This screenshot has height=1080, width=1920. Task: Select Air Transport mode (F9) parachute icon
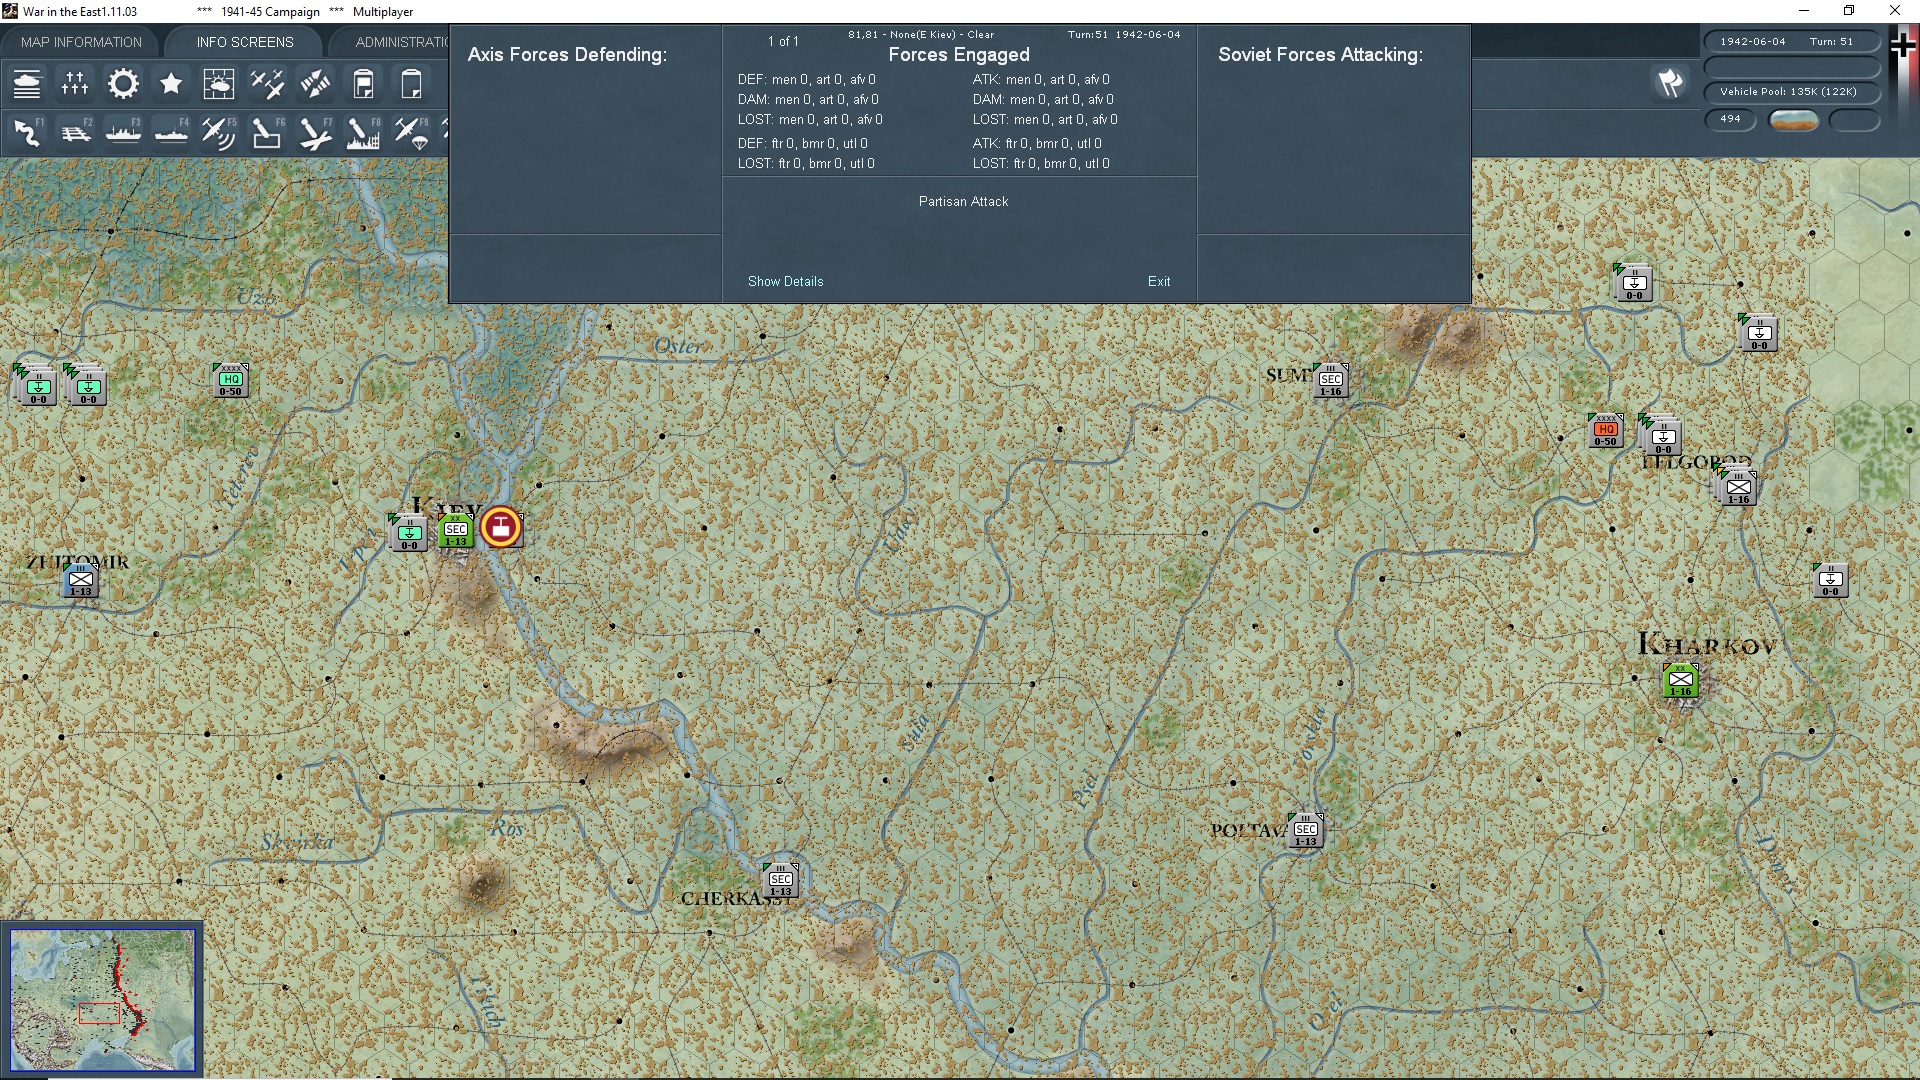point(411,133)
